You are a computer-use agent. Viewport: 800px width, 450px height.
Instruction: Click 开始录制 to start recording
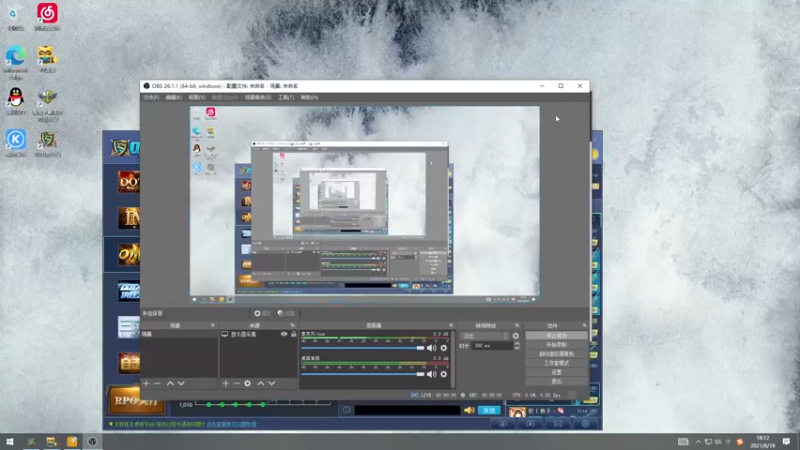click(x=556, y=344)
